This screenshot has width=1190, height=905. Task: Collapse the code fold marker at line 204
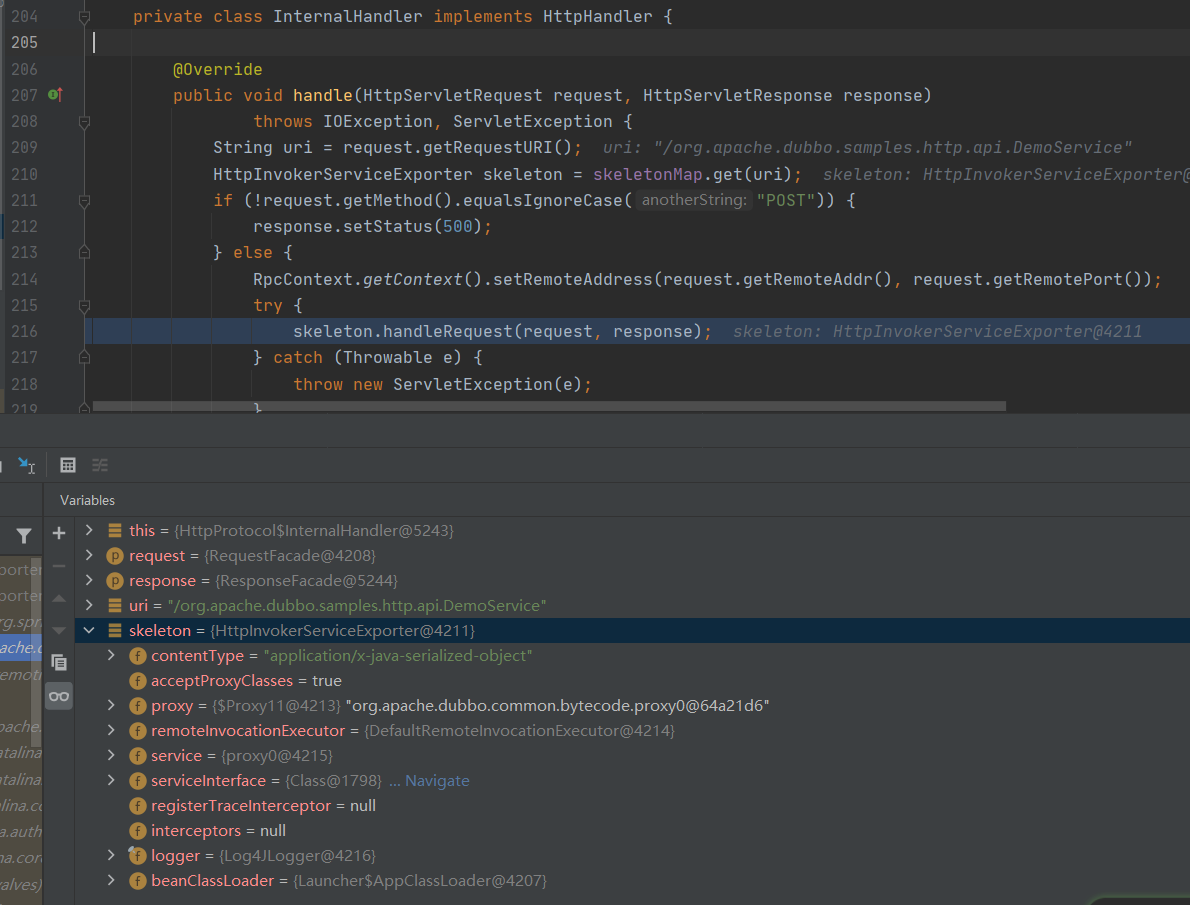pyautogui.click(x=84, y=17)
